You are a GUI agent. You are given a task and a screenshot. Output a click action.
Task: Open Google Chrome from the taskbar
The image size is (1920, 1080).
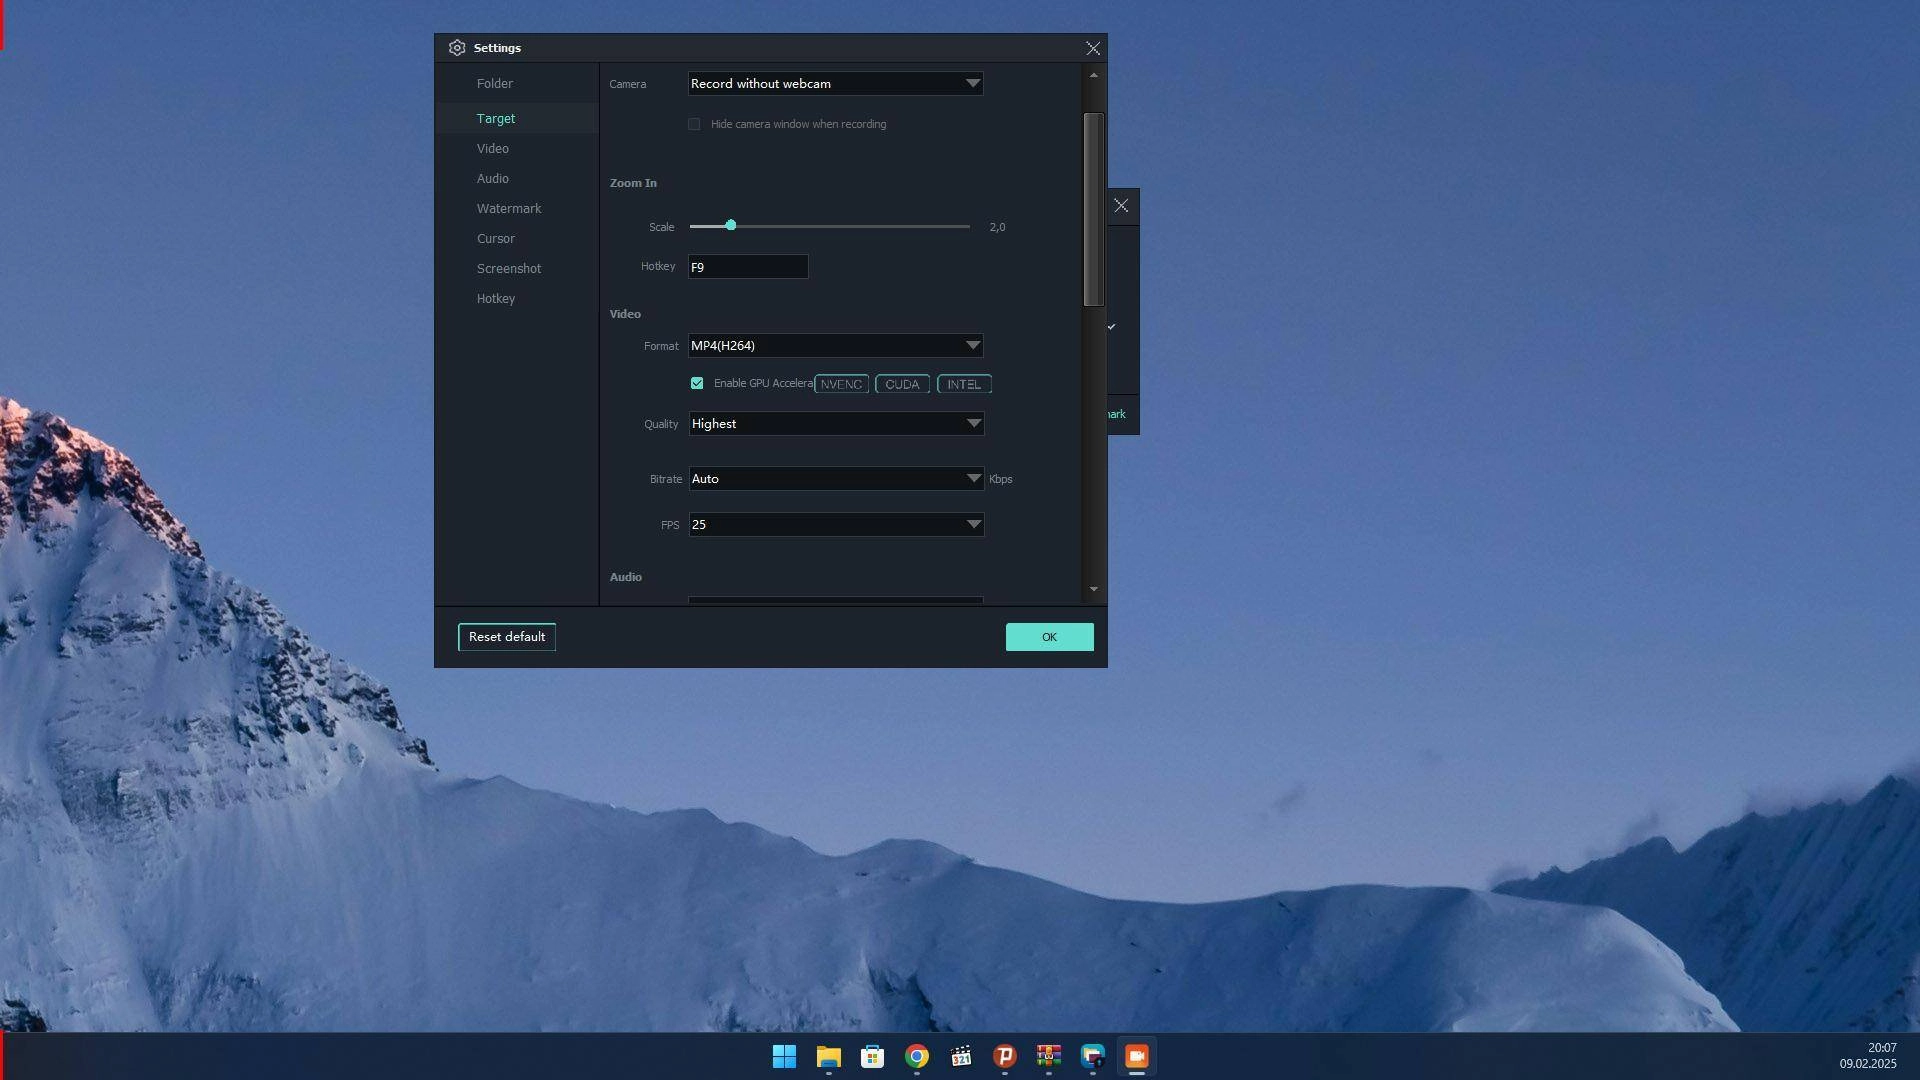(916, 1056)
